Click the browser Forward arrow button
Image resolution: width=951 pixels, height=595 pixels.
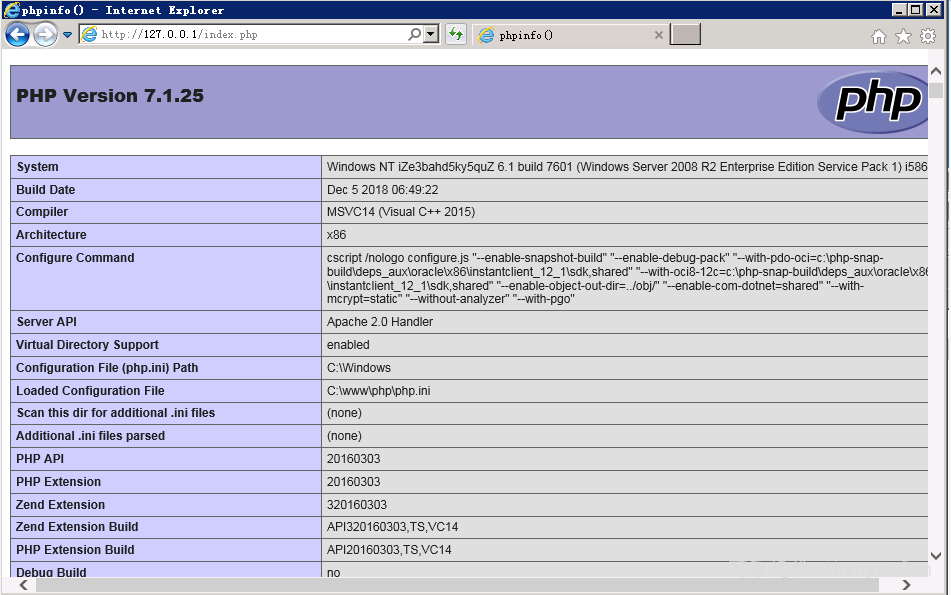pos(45,35)
